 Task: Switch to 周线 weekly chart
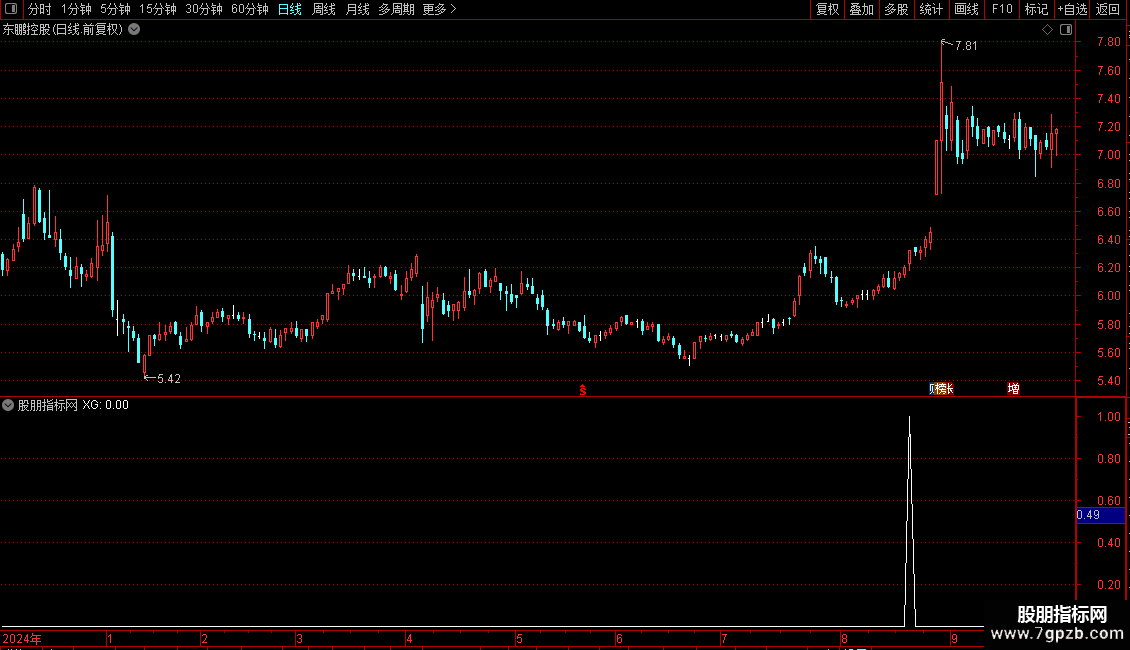324,9
